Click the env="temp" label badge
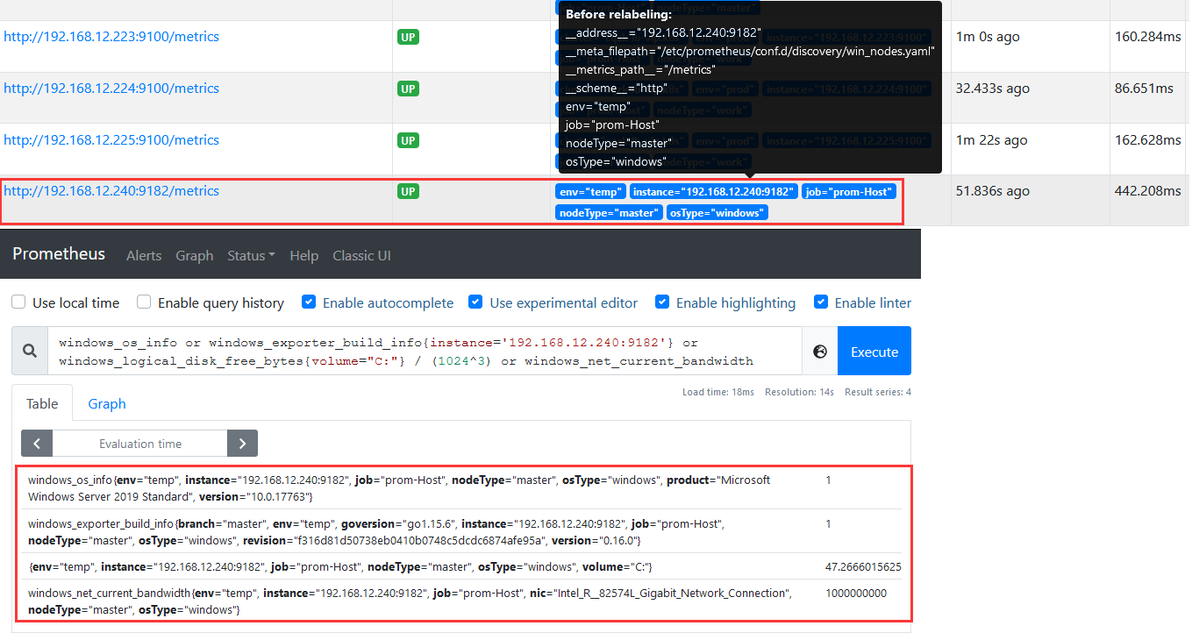1192x640 pixels. tap(591, 192)
